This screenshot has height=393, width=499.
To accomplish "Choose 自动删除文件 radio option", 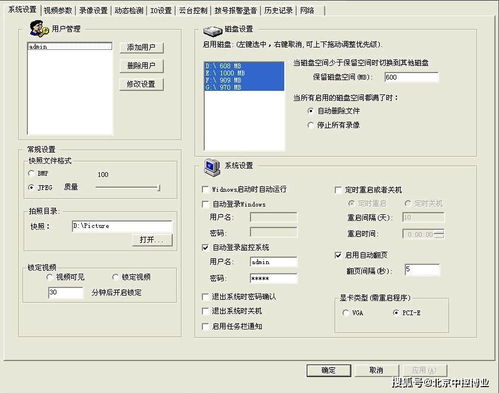I will click(310, 111).
